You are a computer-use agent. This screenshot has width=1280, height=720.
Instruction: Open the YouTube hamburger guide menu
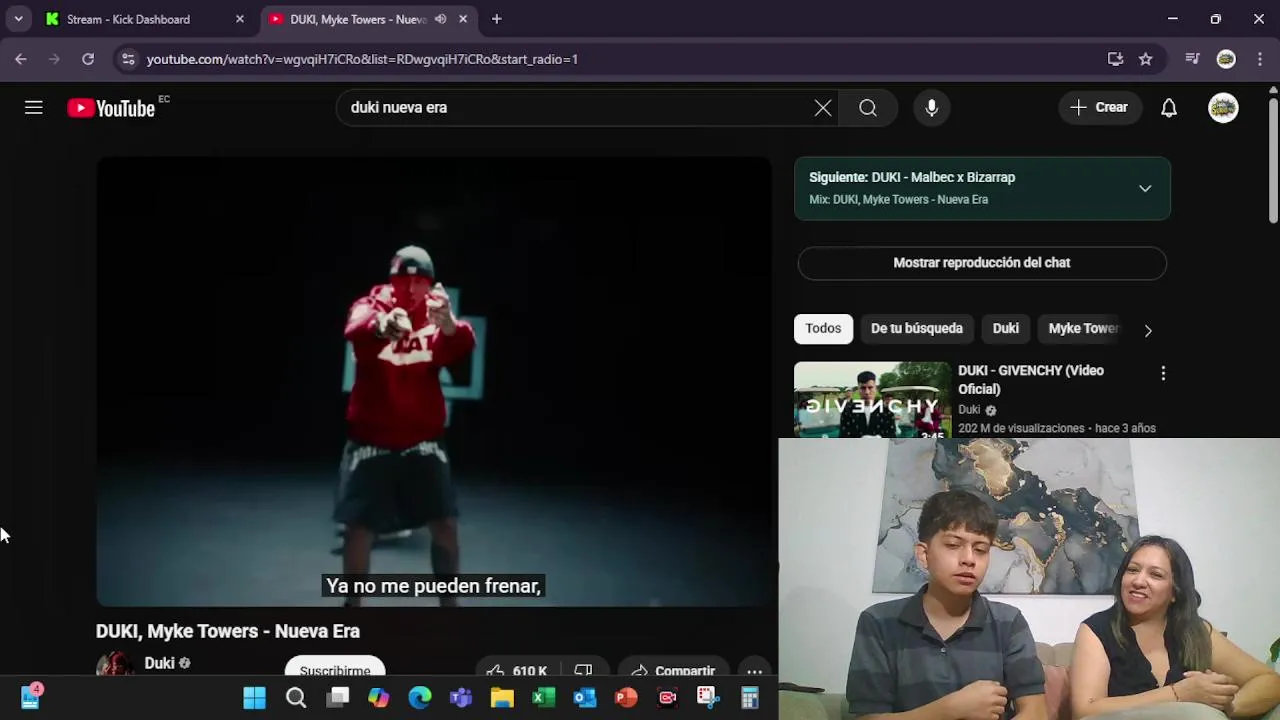[34, 108]
